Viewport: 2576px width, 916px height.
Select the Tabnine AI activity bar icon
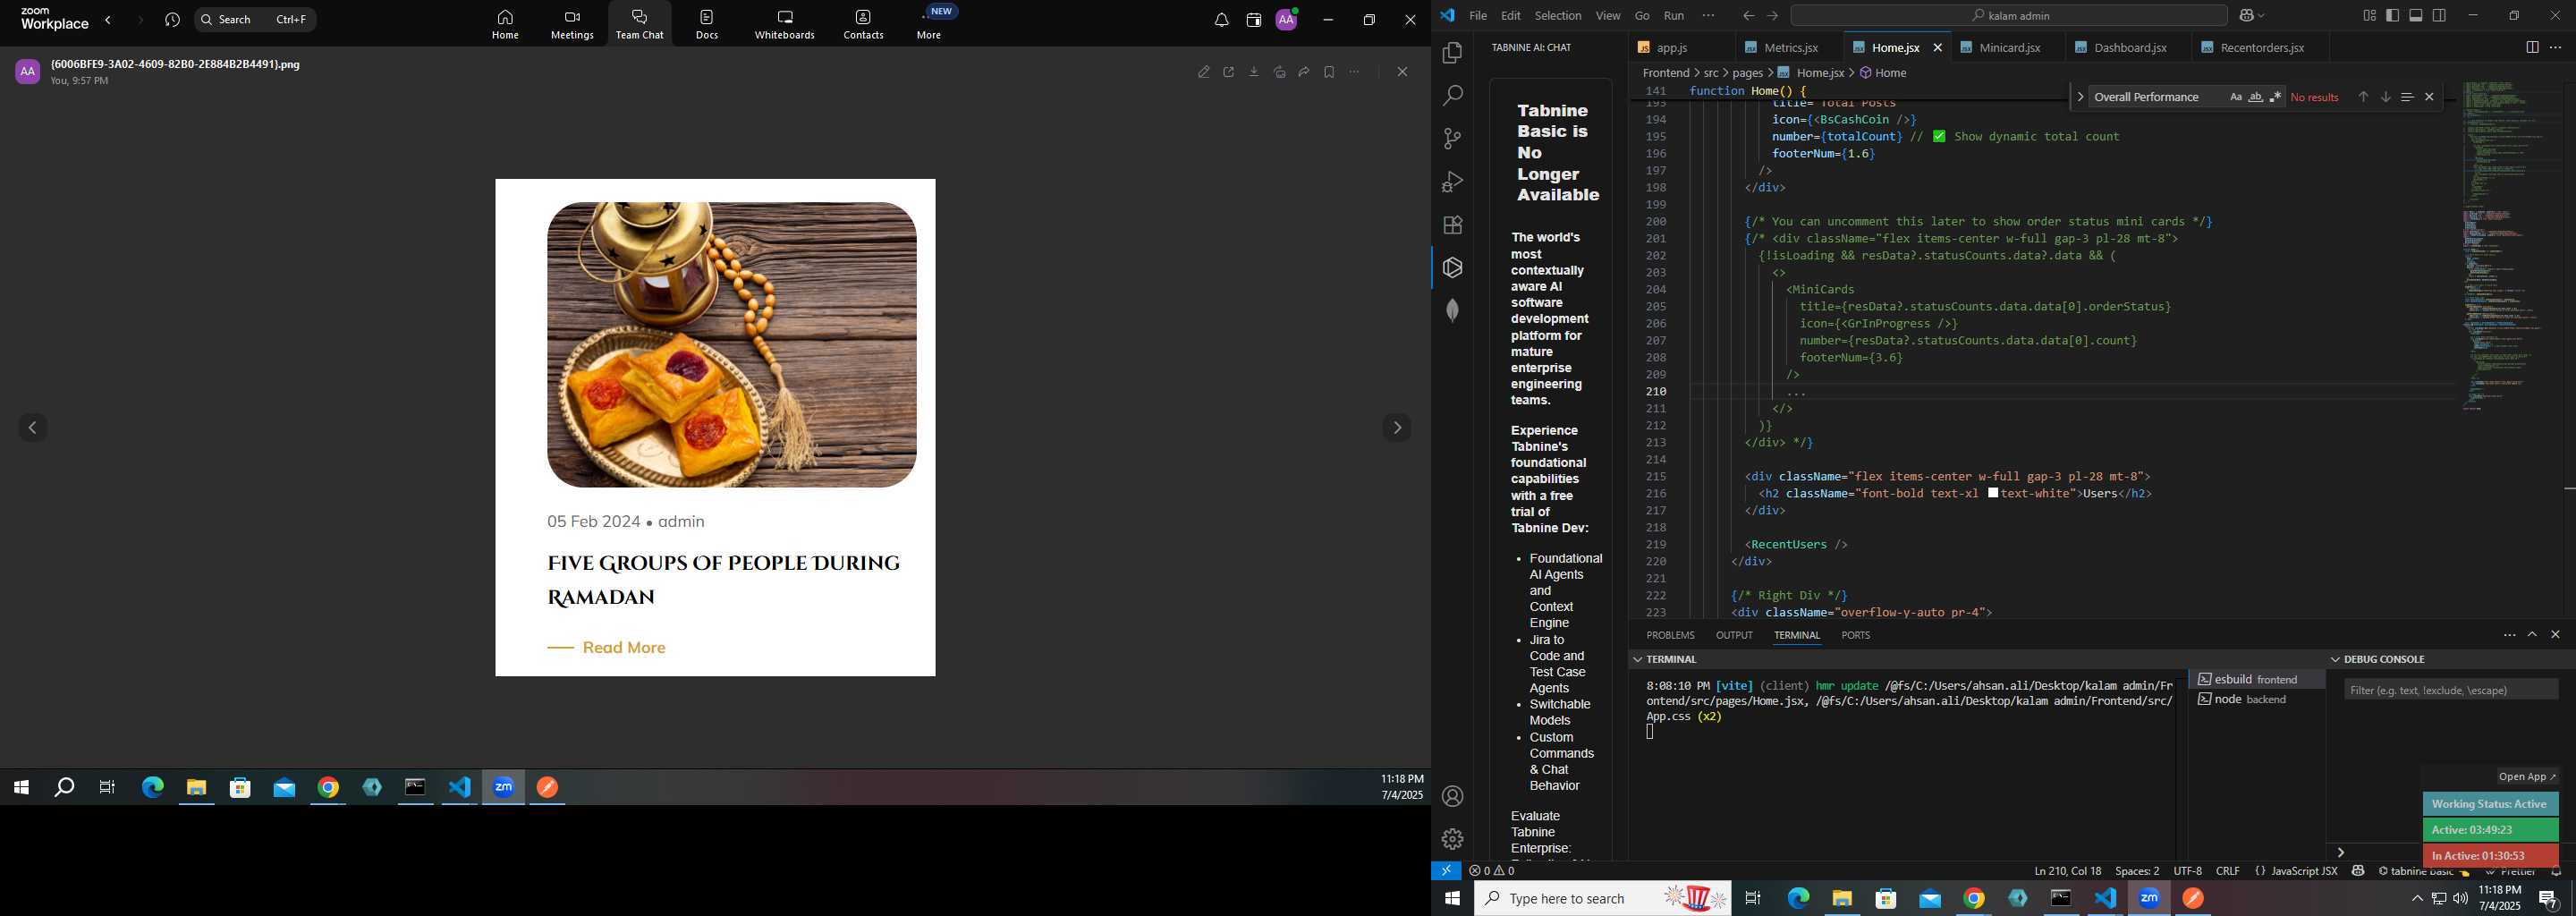pyautogui.click(x=1452, y=268)
